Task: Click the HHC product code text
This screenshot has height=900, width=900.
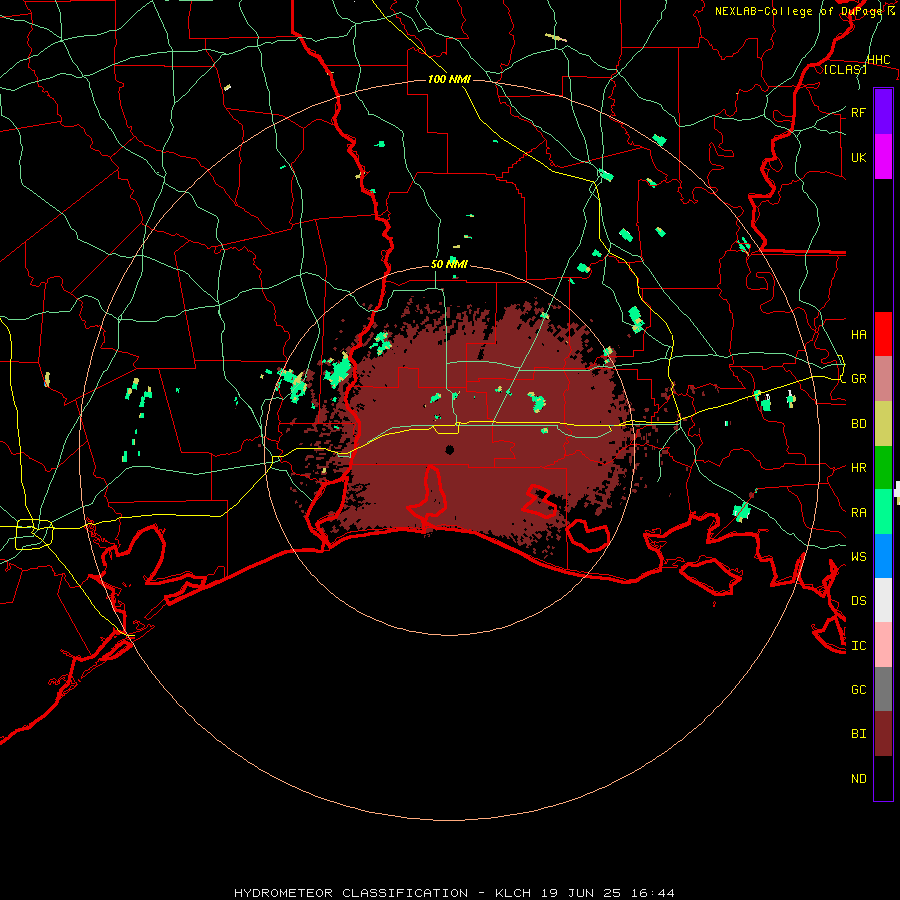Action: point(878,59)
